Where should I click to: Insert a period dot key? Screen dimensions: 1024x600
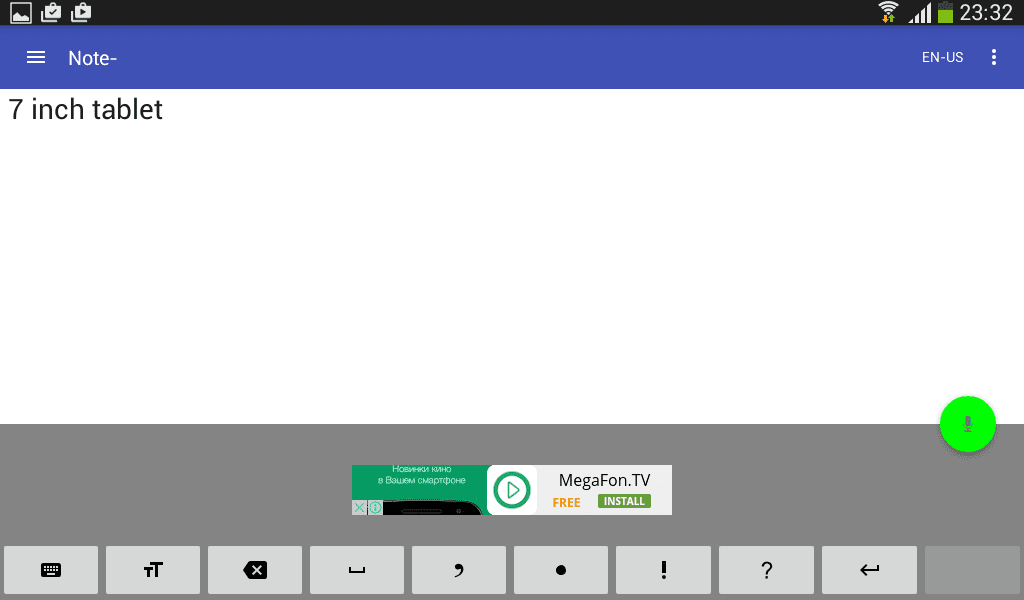tap(561, 570)
